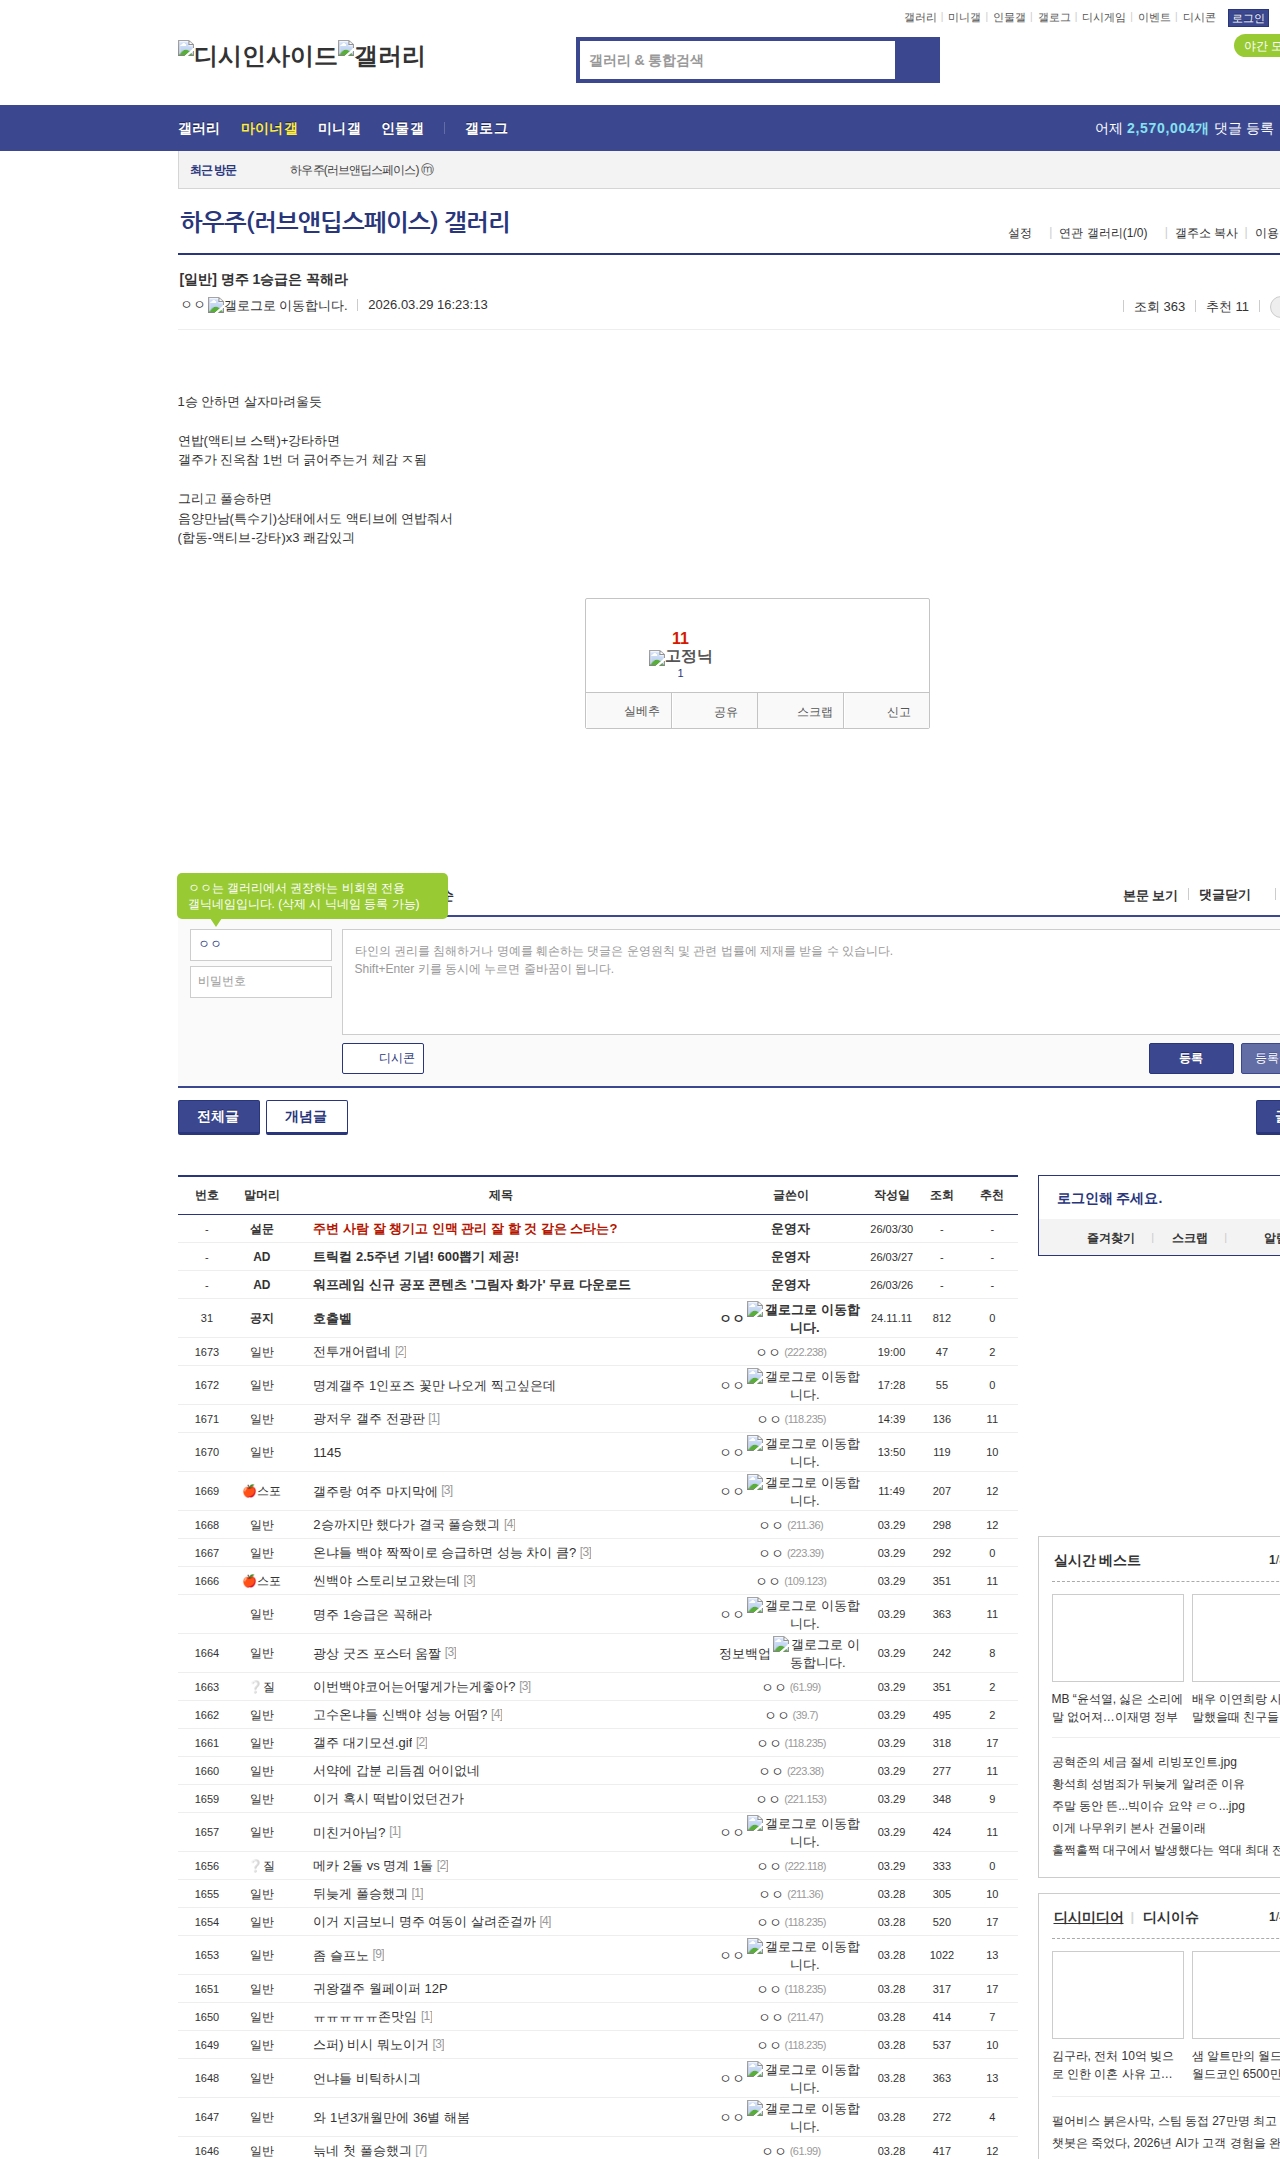Click the 작성일 column header
The width and height of the screenshot is (1280, 2159).
tap(892, 1195)
